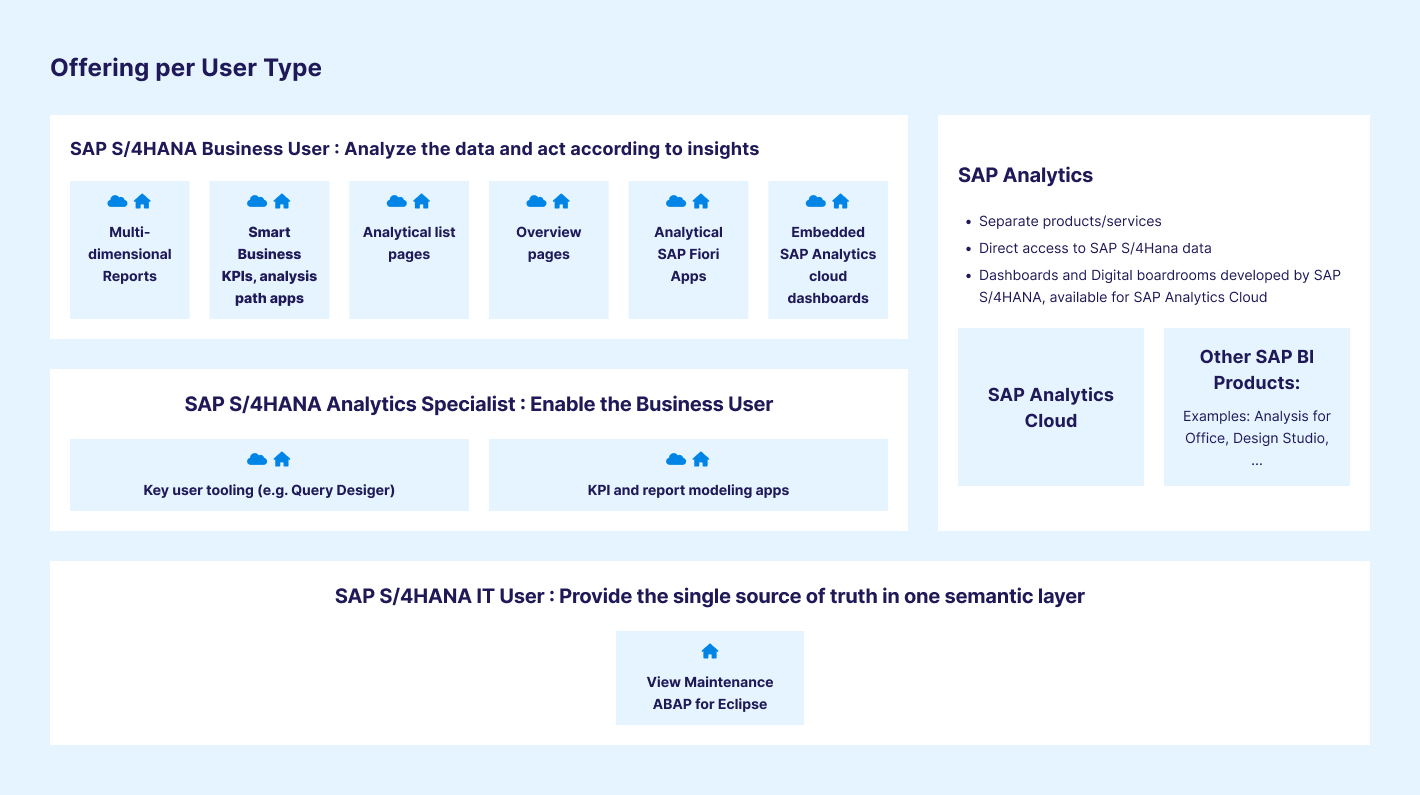
Task: Open the Other SAP BI Products tile
Action: click(1256, 407)
